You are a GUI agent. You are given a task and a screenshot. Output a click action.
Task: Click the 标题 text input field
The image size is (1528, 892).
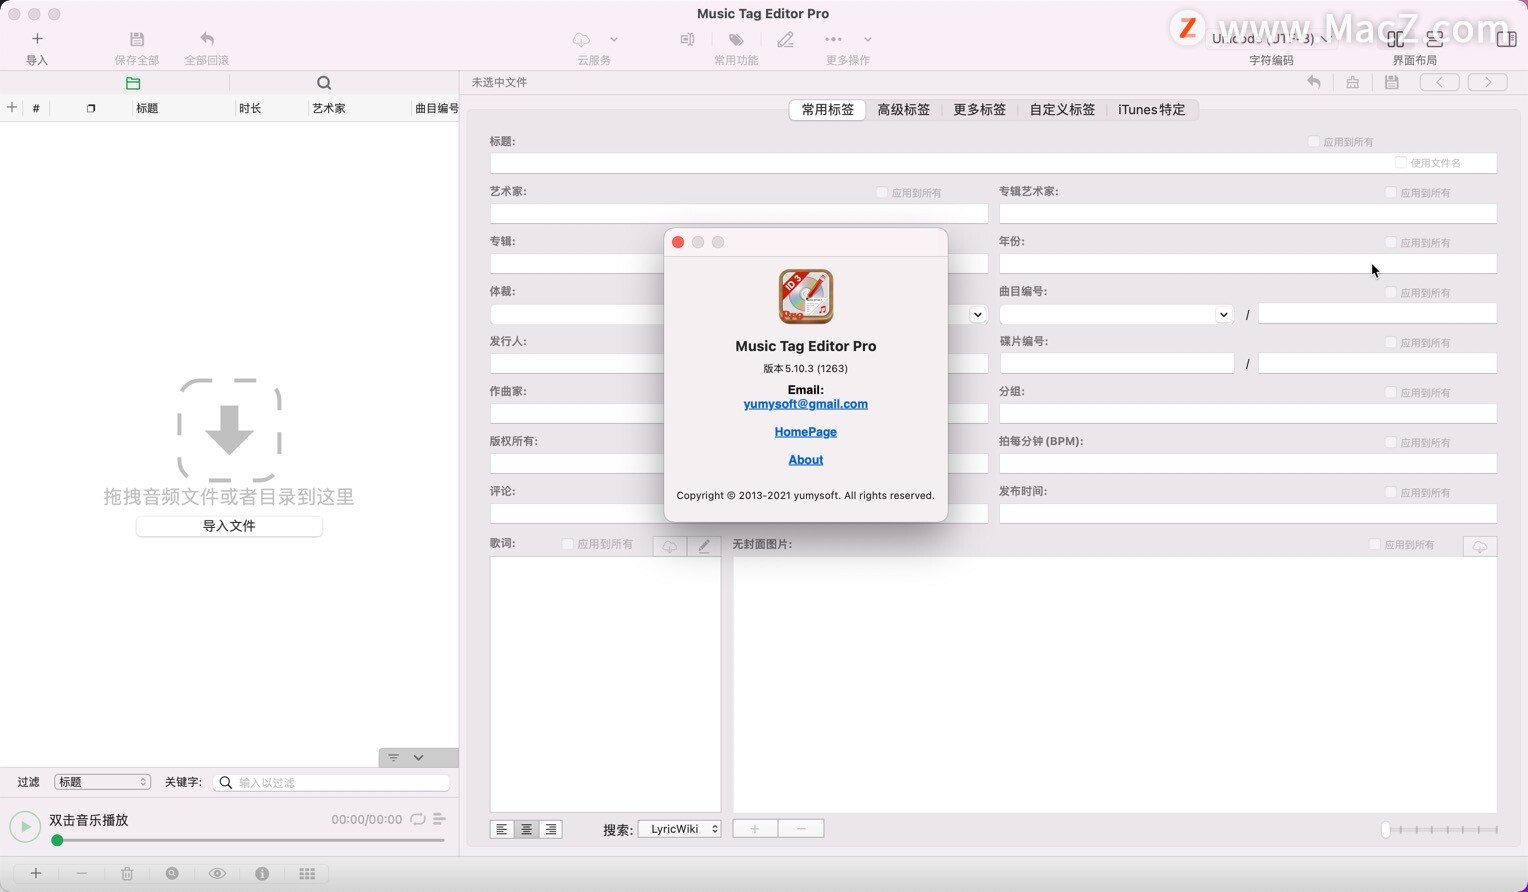[993, 163]
